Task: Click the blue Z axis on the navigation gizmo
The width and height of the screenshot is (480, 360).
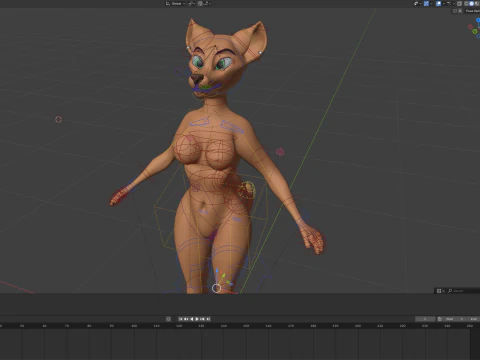Action: tap(478, 20)
